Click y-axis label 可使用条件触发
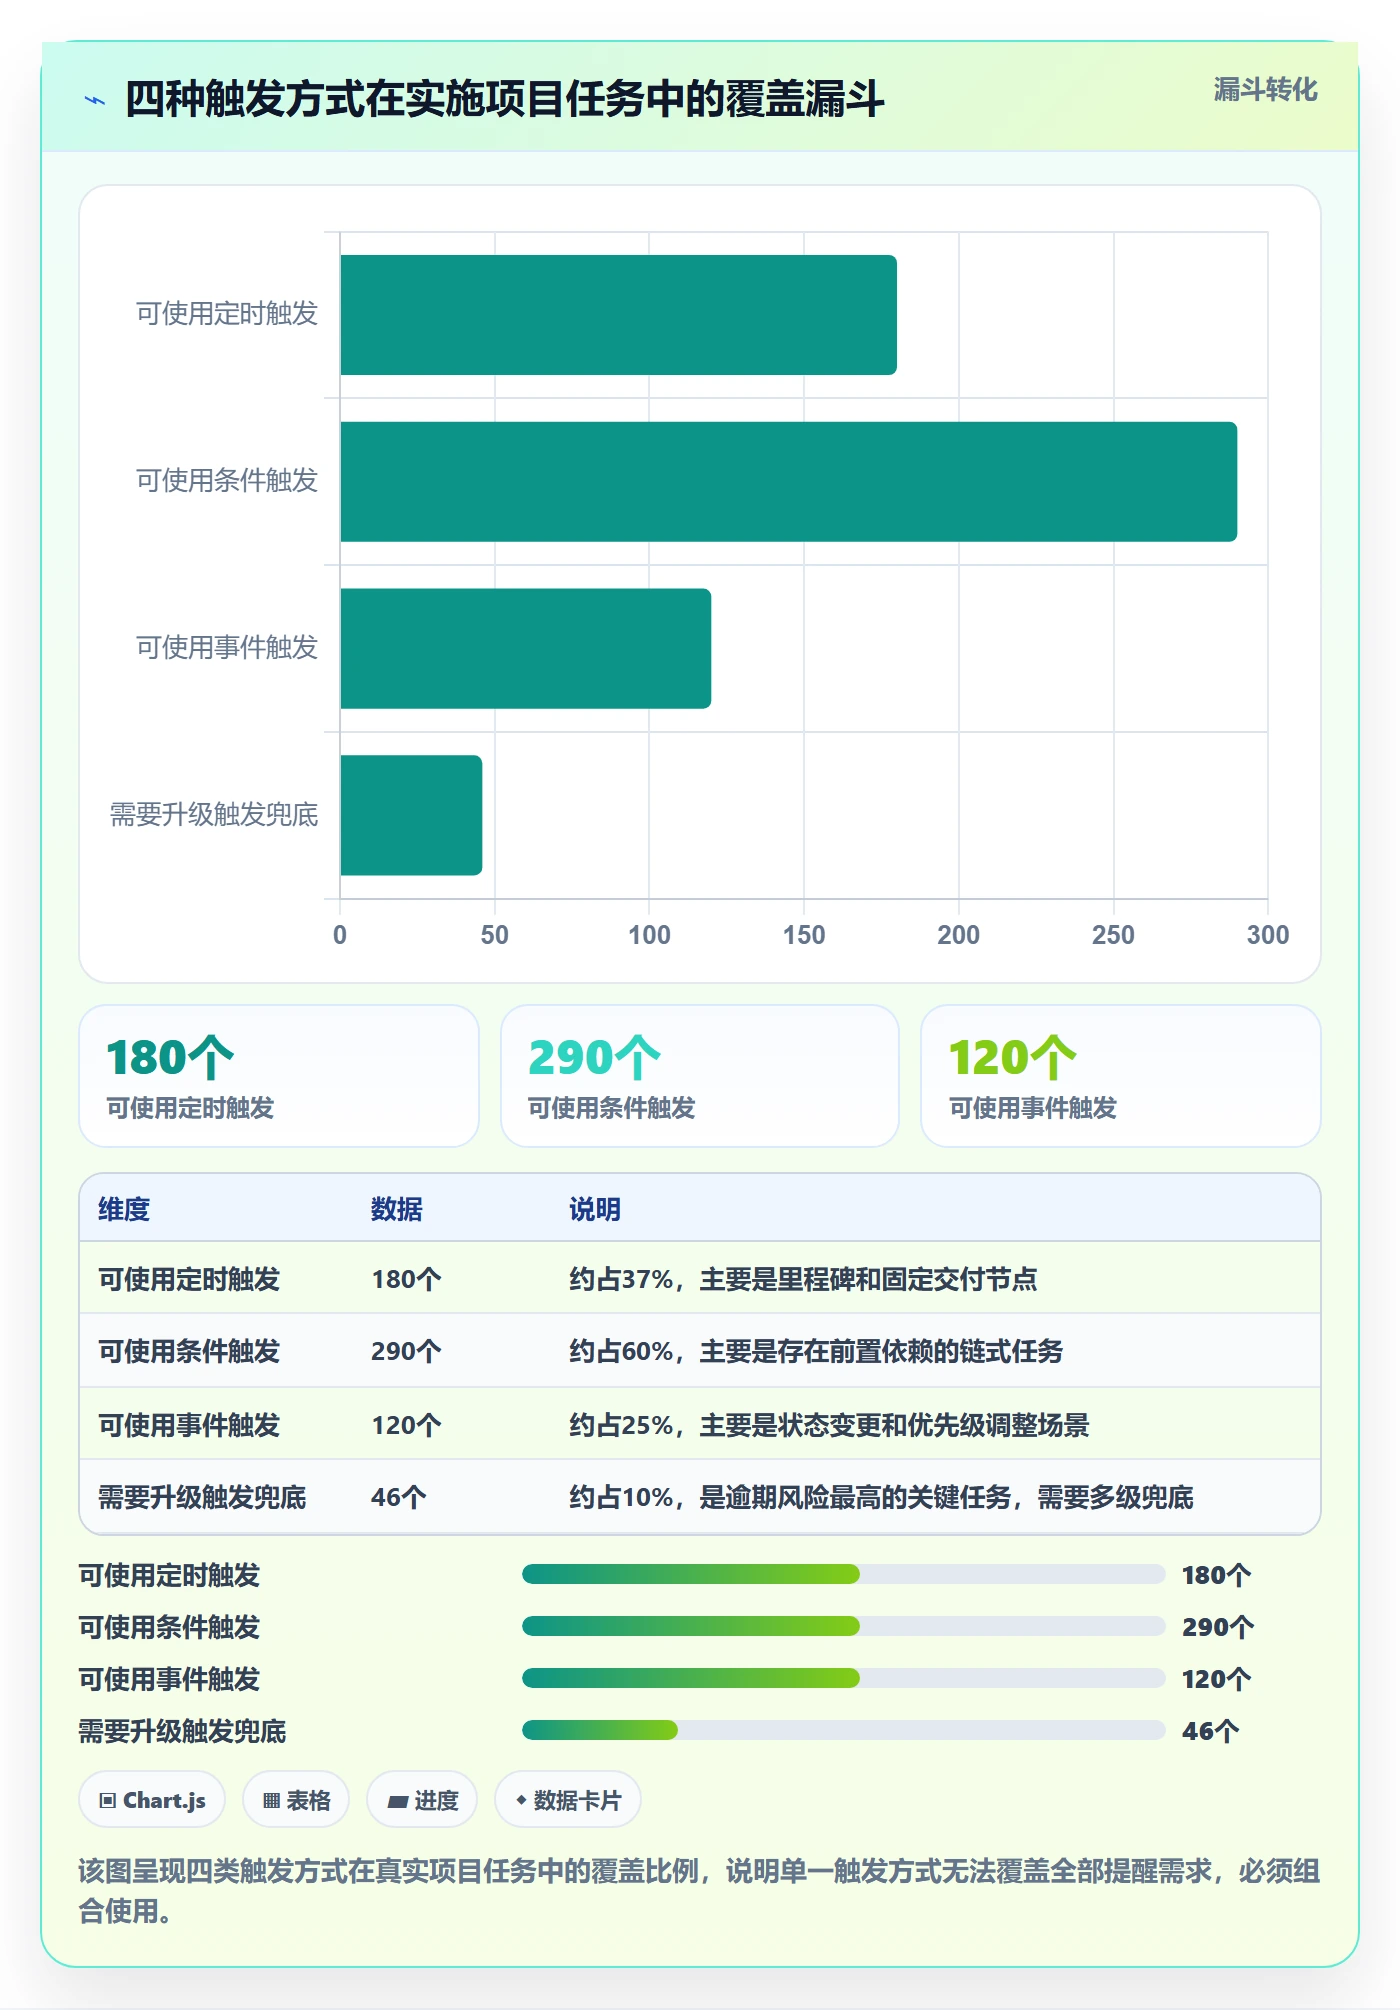Viewport: 1400px width, 2010px height. [x=227, y=481]
